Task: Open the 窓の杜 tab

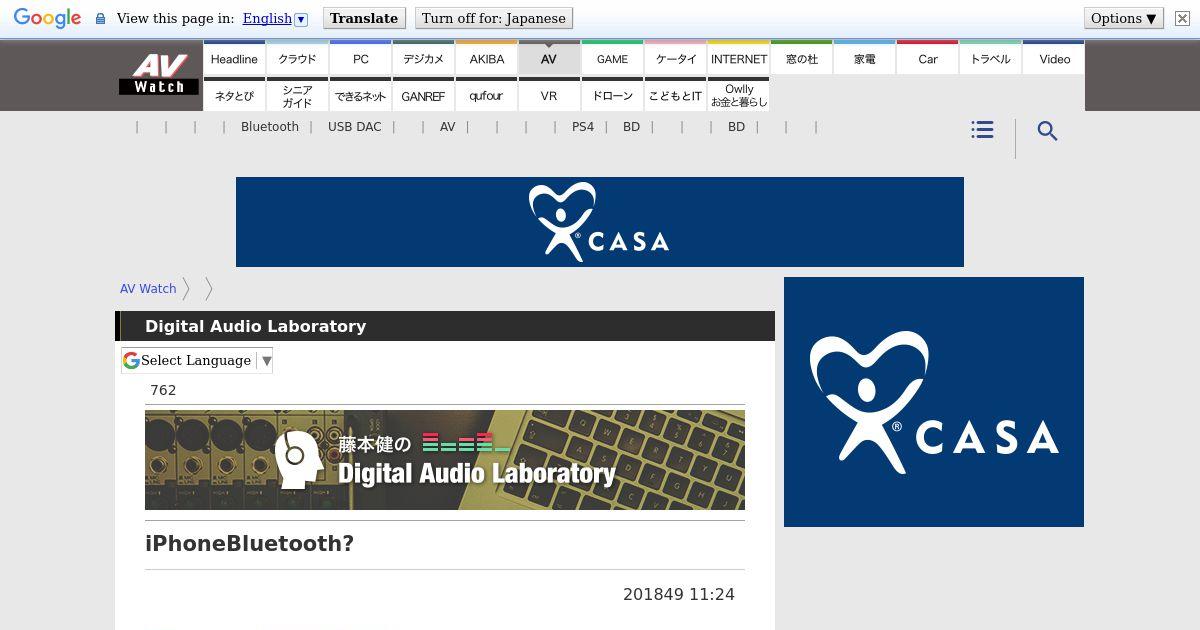Action: click(801, 58)
